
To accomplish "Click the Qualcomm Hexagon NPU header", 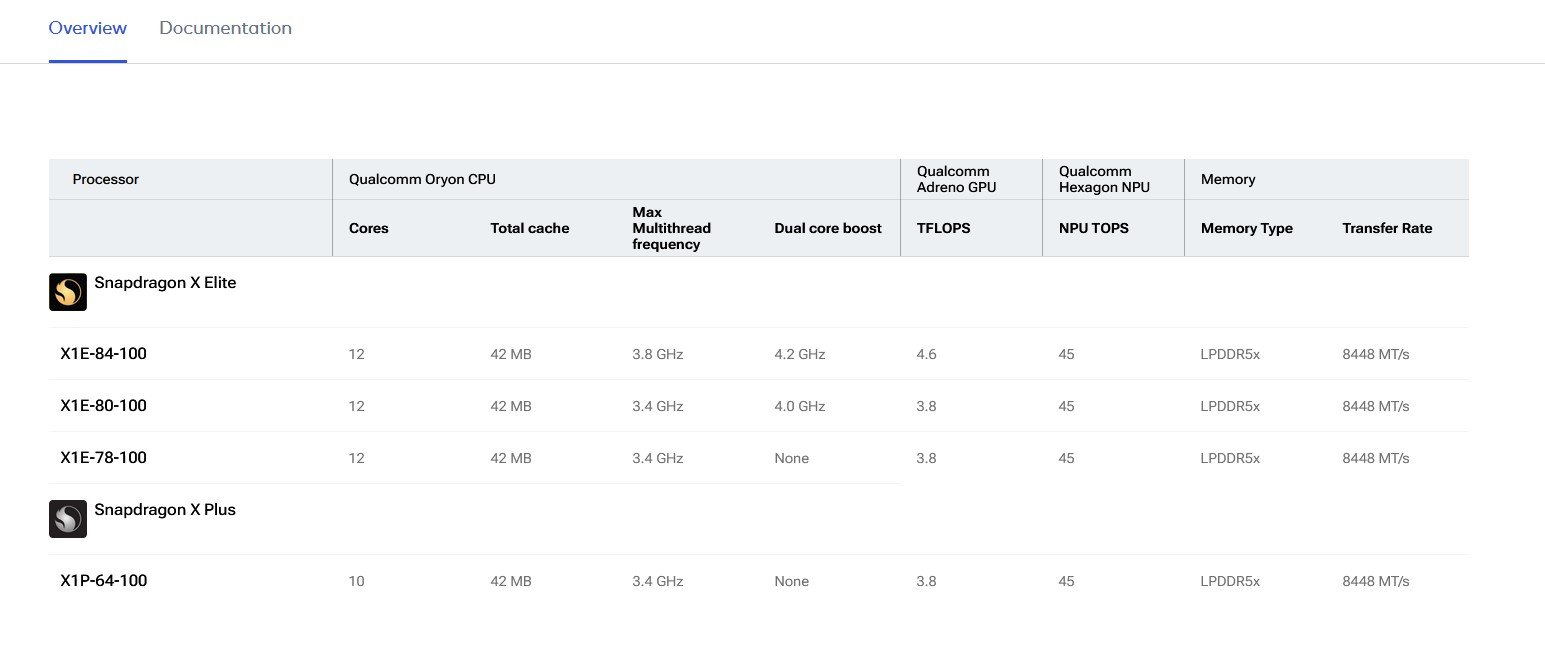I will [1104, 179].
